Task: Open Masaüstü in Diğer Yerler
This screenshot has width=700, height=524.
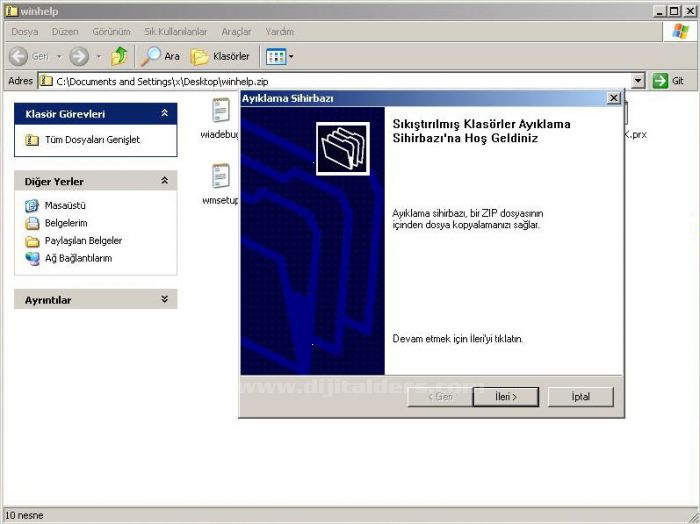Action: [67, 205]
